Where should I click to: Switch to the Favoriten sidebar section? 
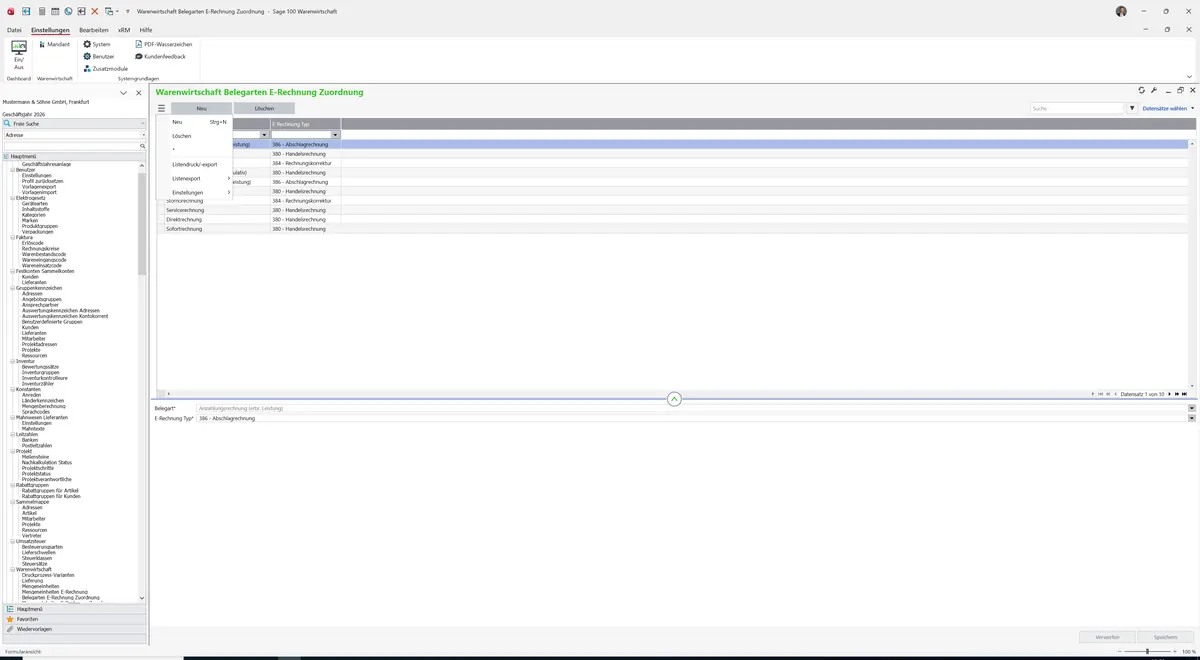pos(74,619)
